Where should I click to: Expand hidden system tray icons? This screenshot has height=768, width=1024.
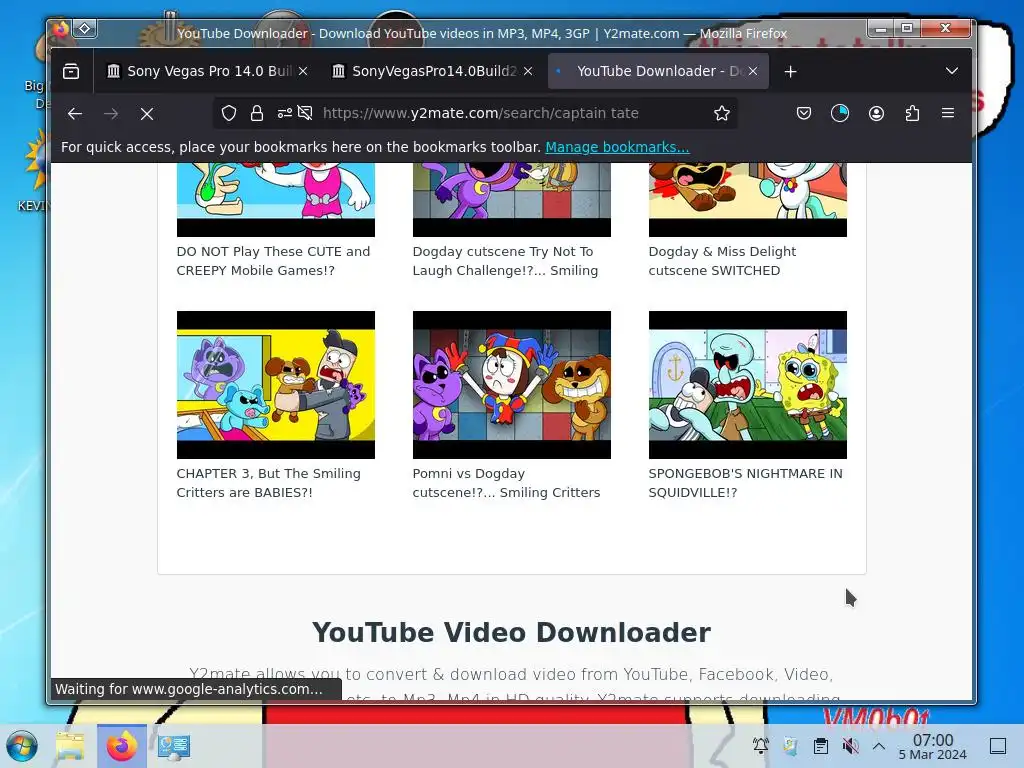click(879, 745)
